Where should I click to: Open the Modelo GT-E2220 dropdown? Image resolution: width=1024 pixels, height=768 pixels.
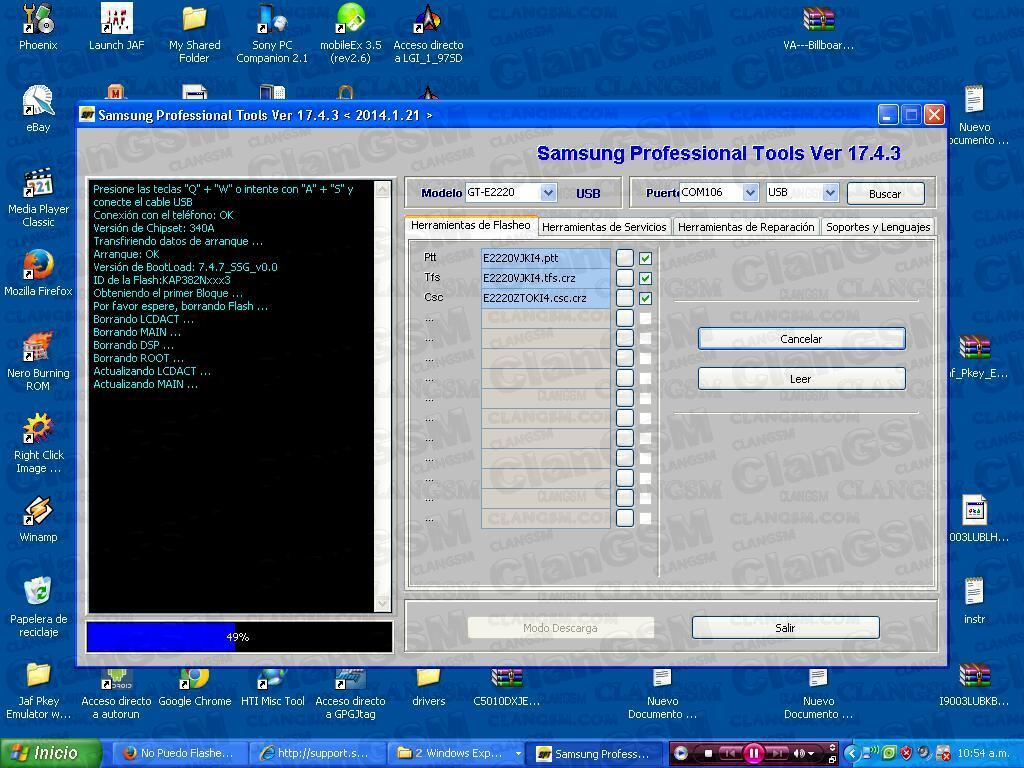click(546, 192)
